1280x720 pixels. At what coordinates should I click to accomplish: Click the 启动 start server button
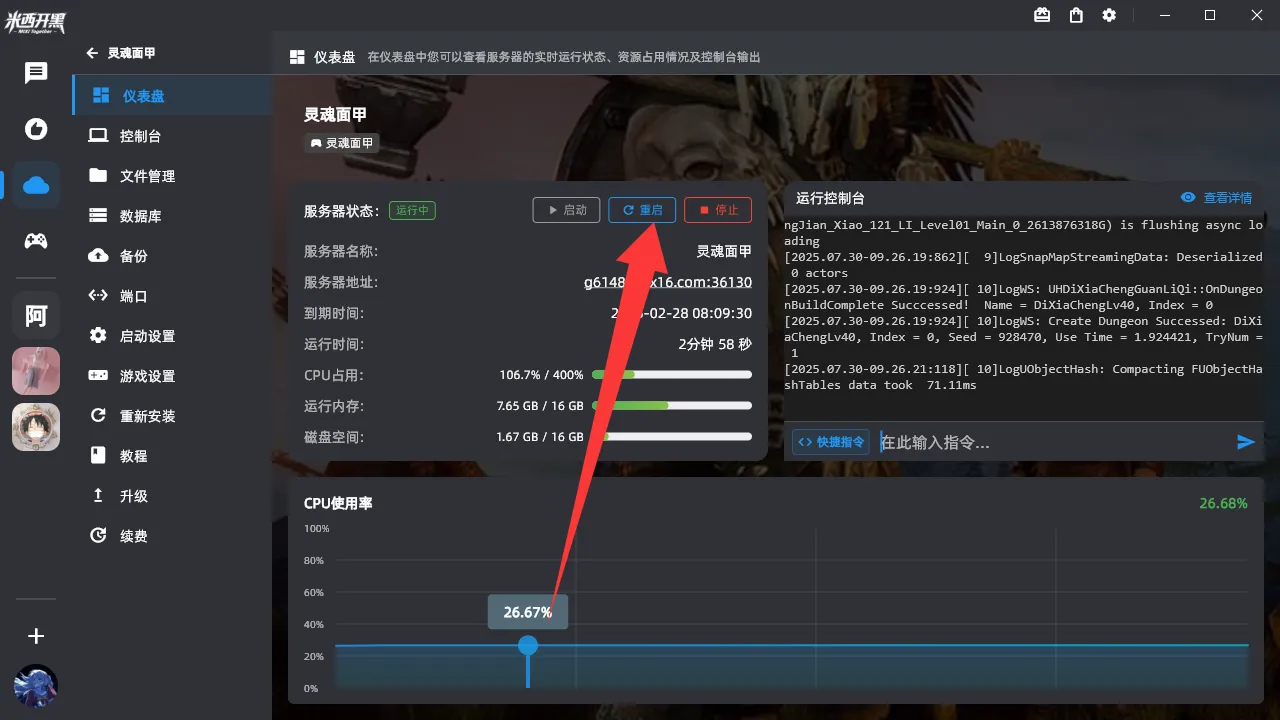tap(566, 210)
